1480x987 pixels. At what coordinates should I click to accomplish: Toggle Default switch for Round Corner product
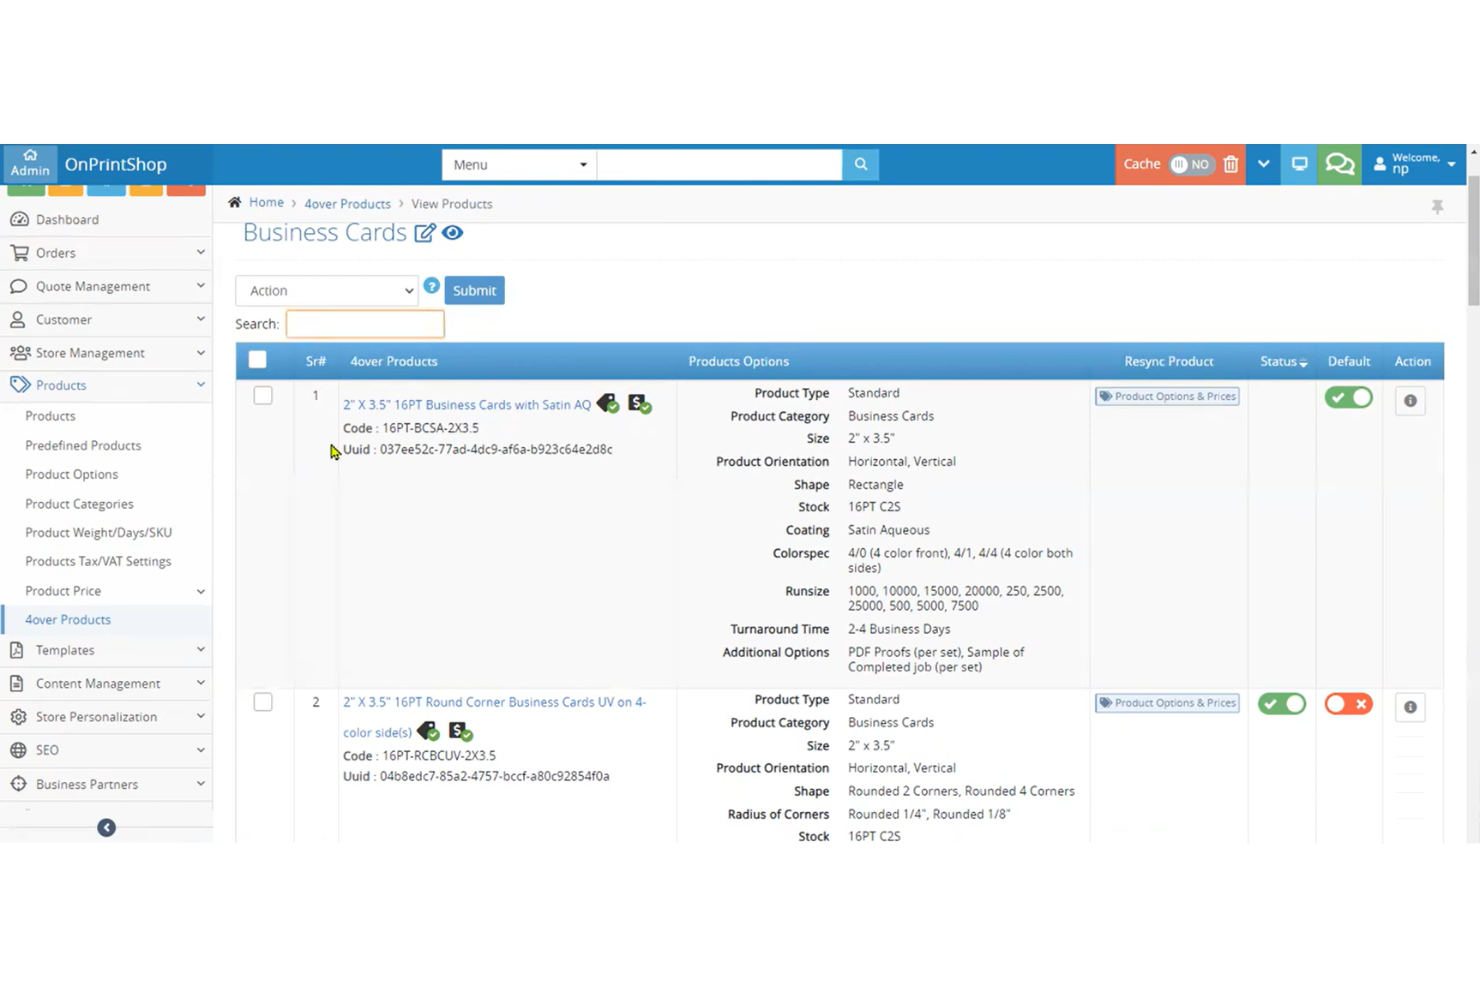click(x=1349, y=704)
